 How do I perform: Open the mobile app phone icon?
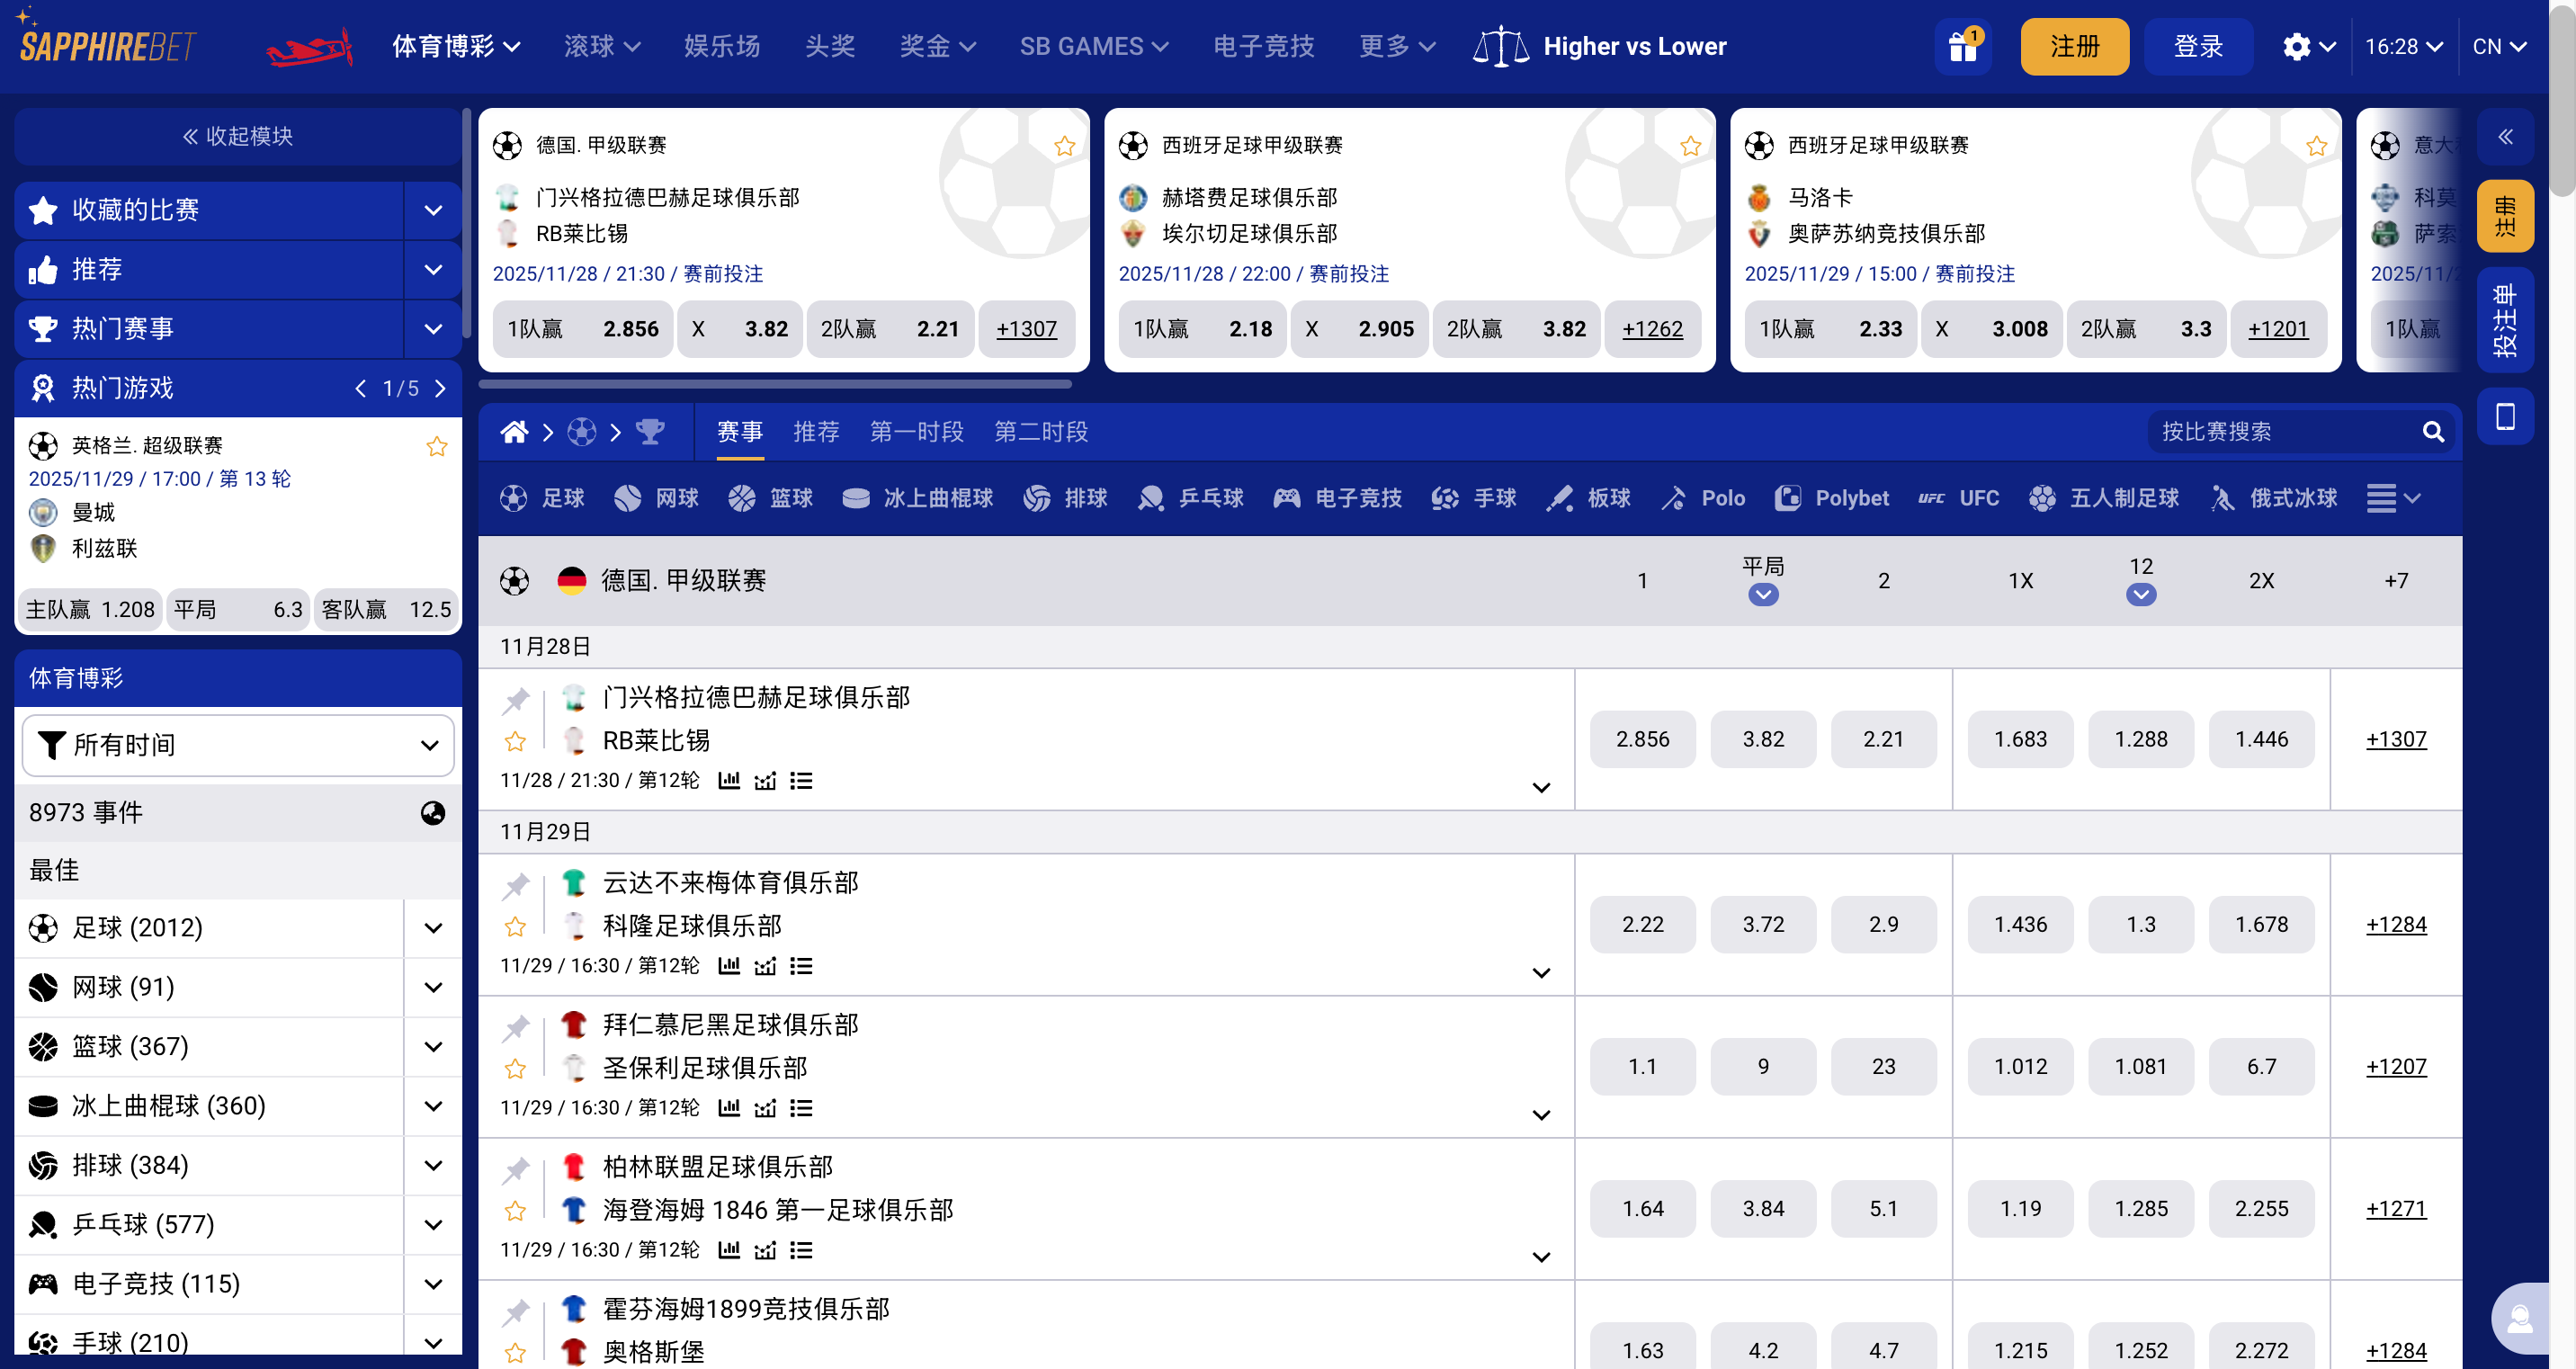click(x=2505, y=416)
